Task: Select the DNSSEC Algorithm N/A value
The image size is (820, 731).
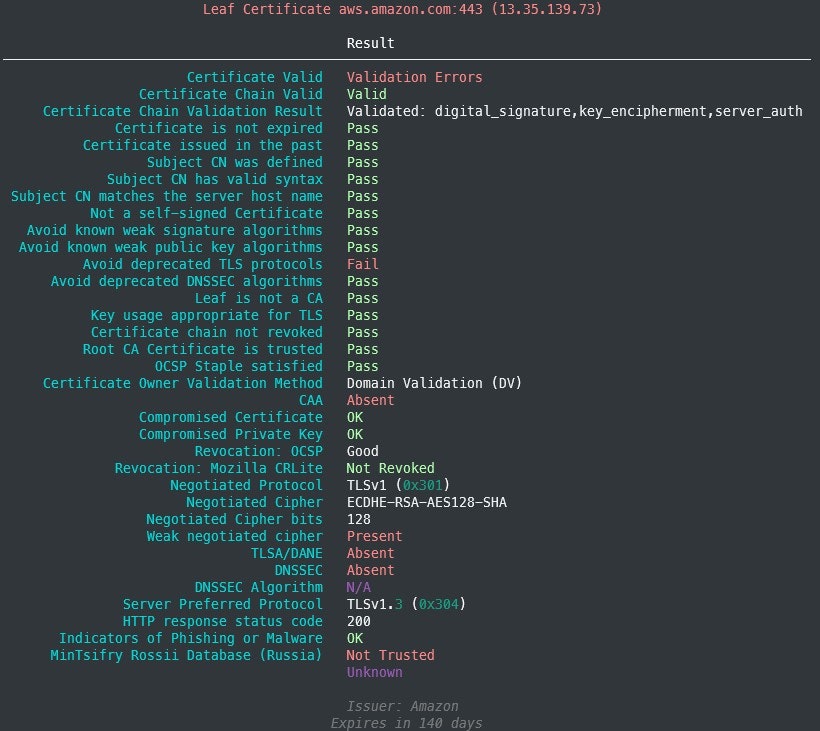Action: click(357, 587)
